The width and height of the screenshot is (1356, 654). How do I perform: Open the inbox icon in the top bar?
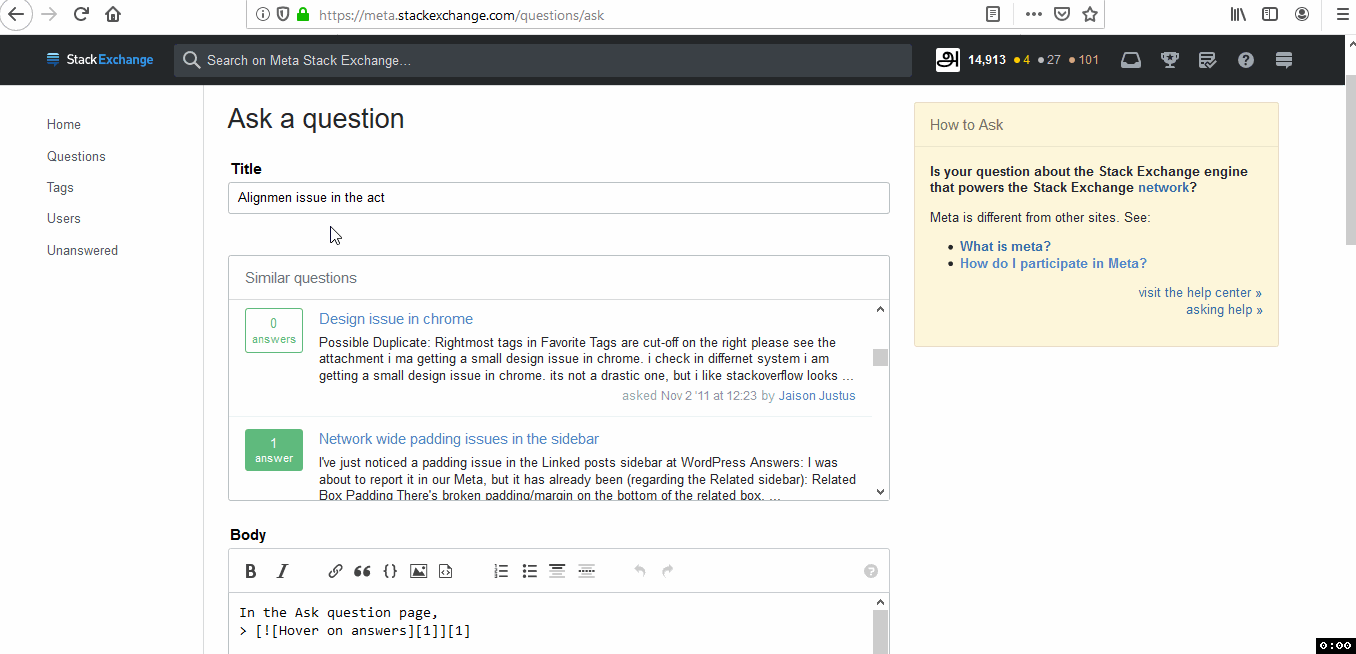click(1130, 60)
